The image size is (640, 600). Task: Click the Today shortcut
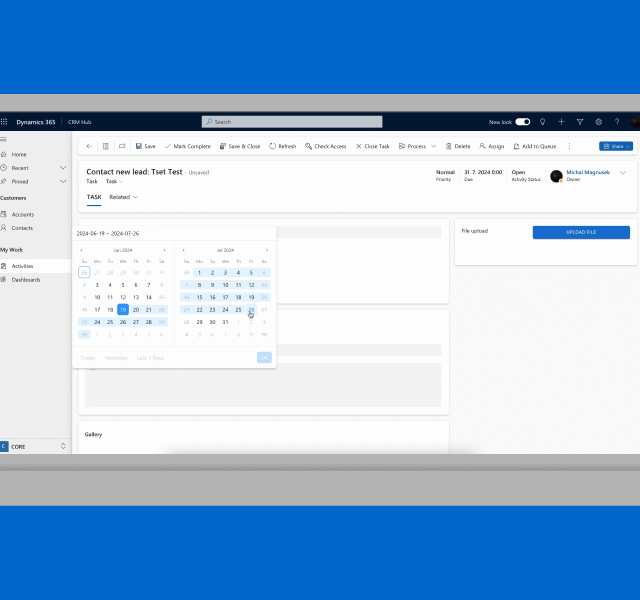point(88,358)
